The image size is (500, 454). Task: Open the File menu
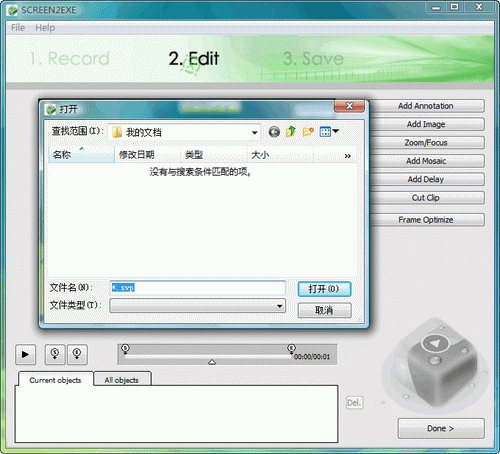pos(18,28)
